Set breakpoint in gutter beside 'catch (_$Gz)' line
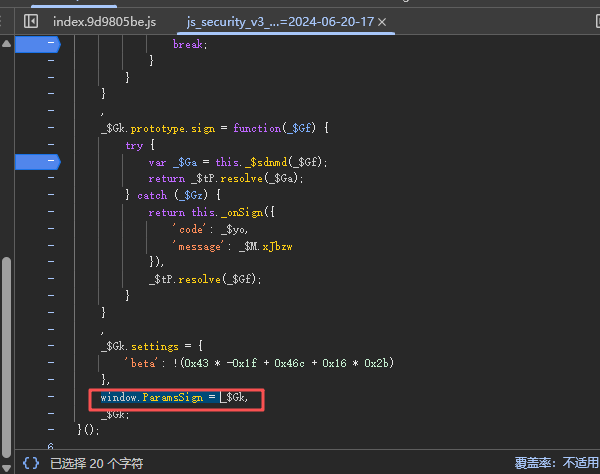600x474 pixels. coord(51,194)
